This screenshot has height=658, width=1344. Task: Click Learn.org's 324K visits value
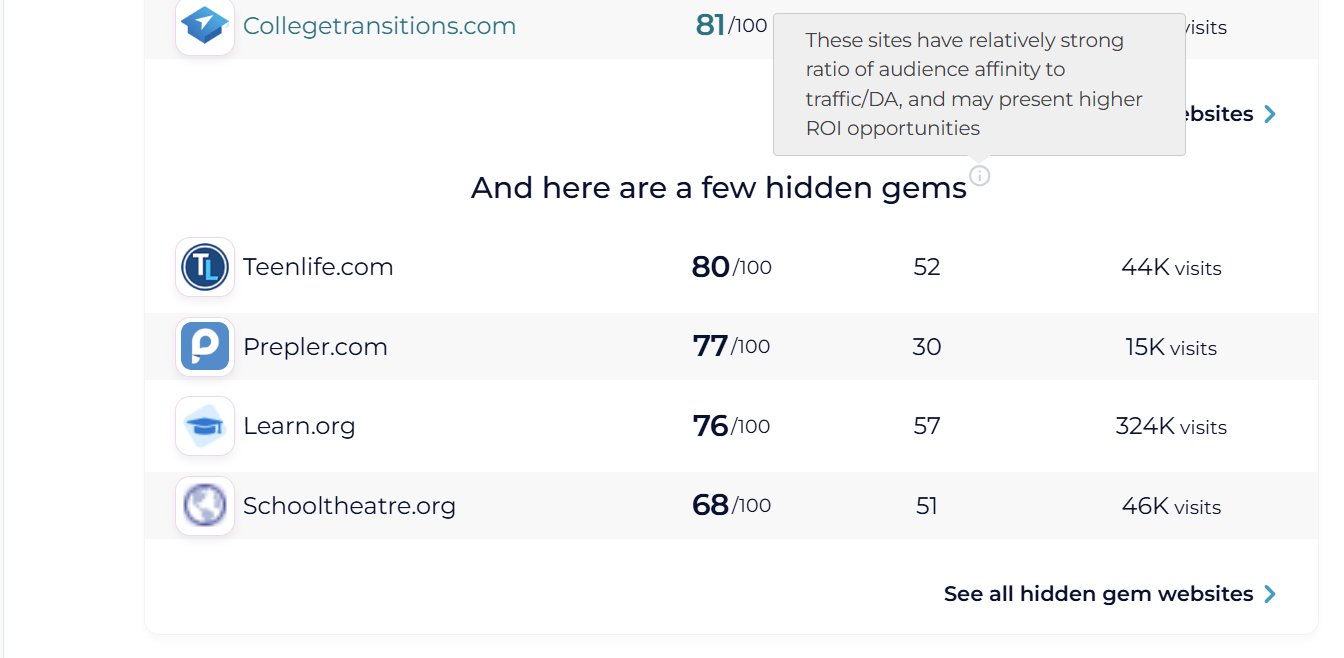click(x=1171, y=427)
